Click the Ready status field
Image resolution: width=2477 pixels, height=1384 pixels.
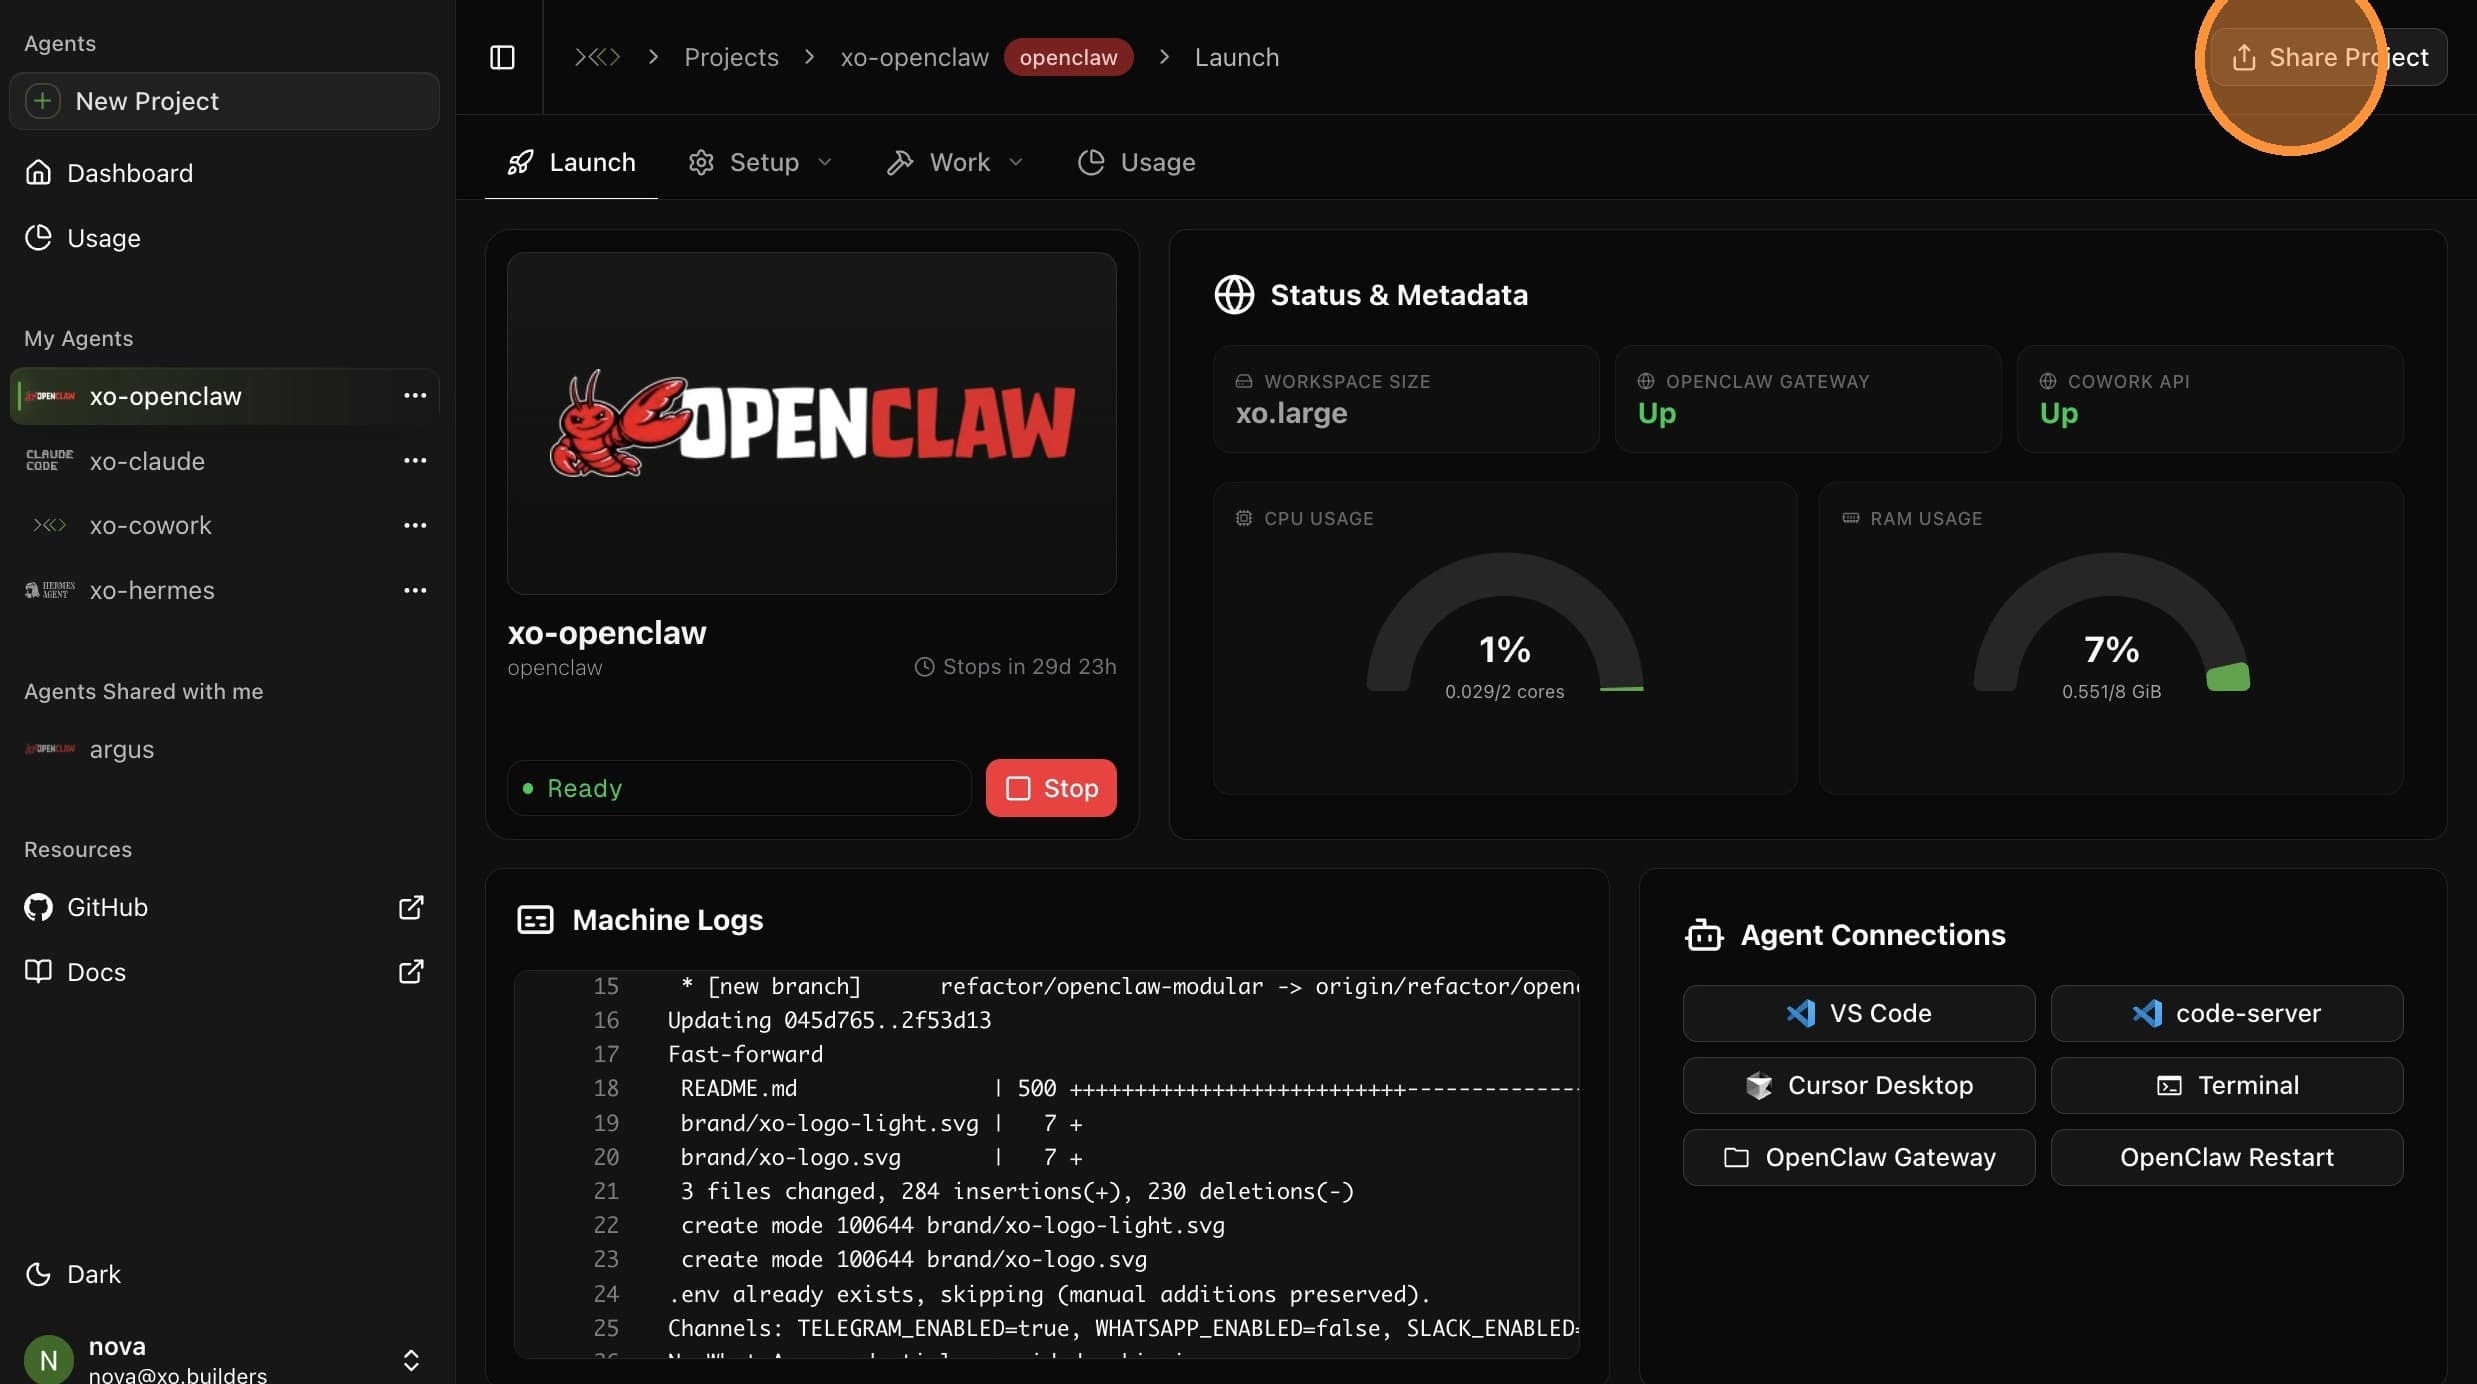[x=739, y=788]
